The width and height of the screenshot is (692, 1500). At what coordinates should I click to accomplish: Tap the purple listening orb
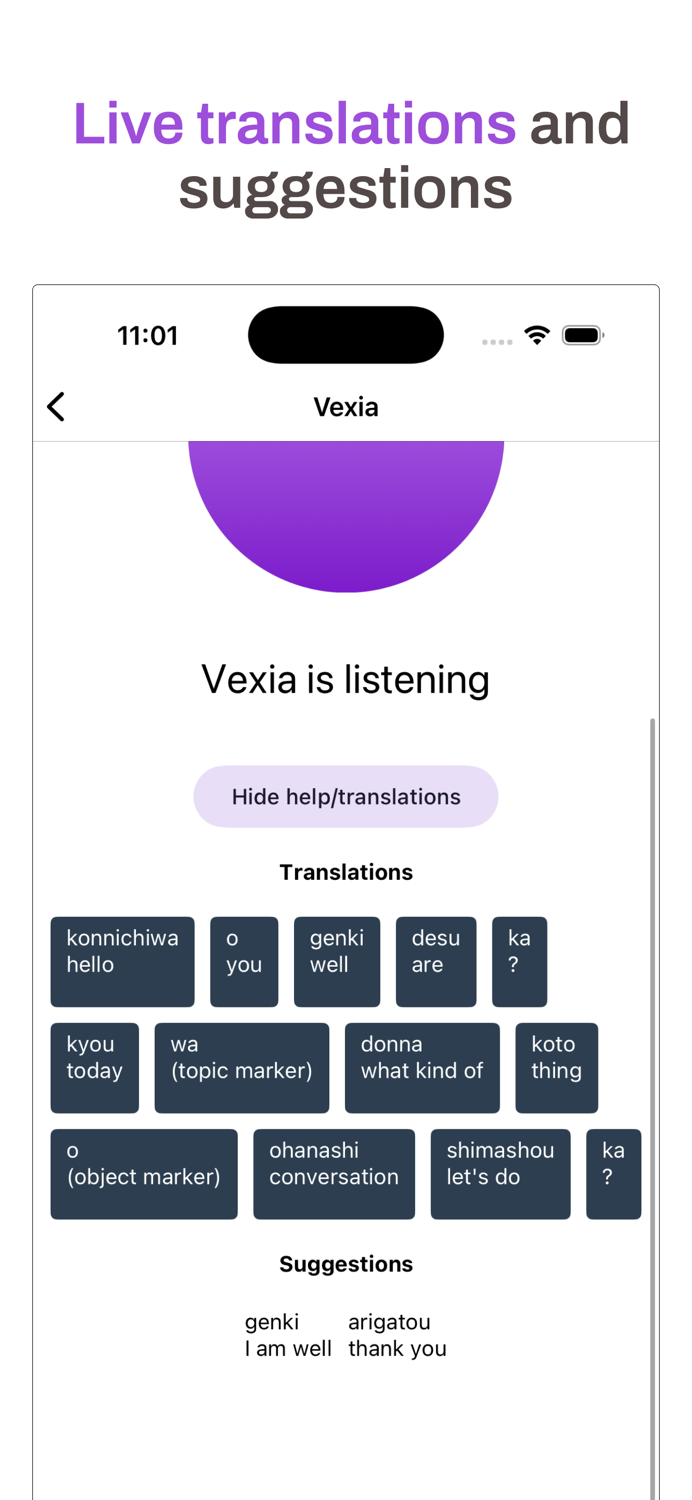coord(346,510)
